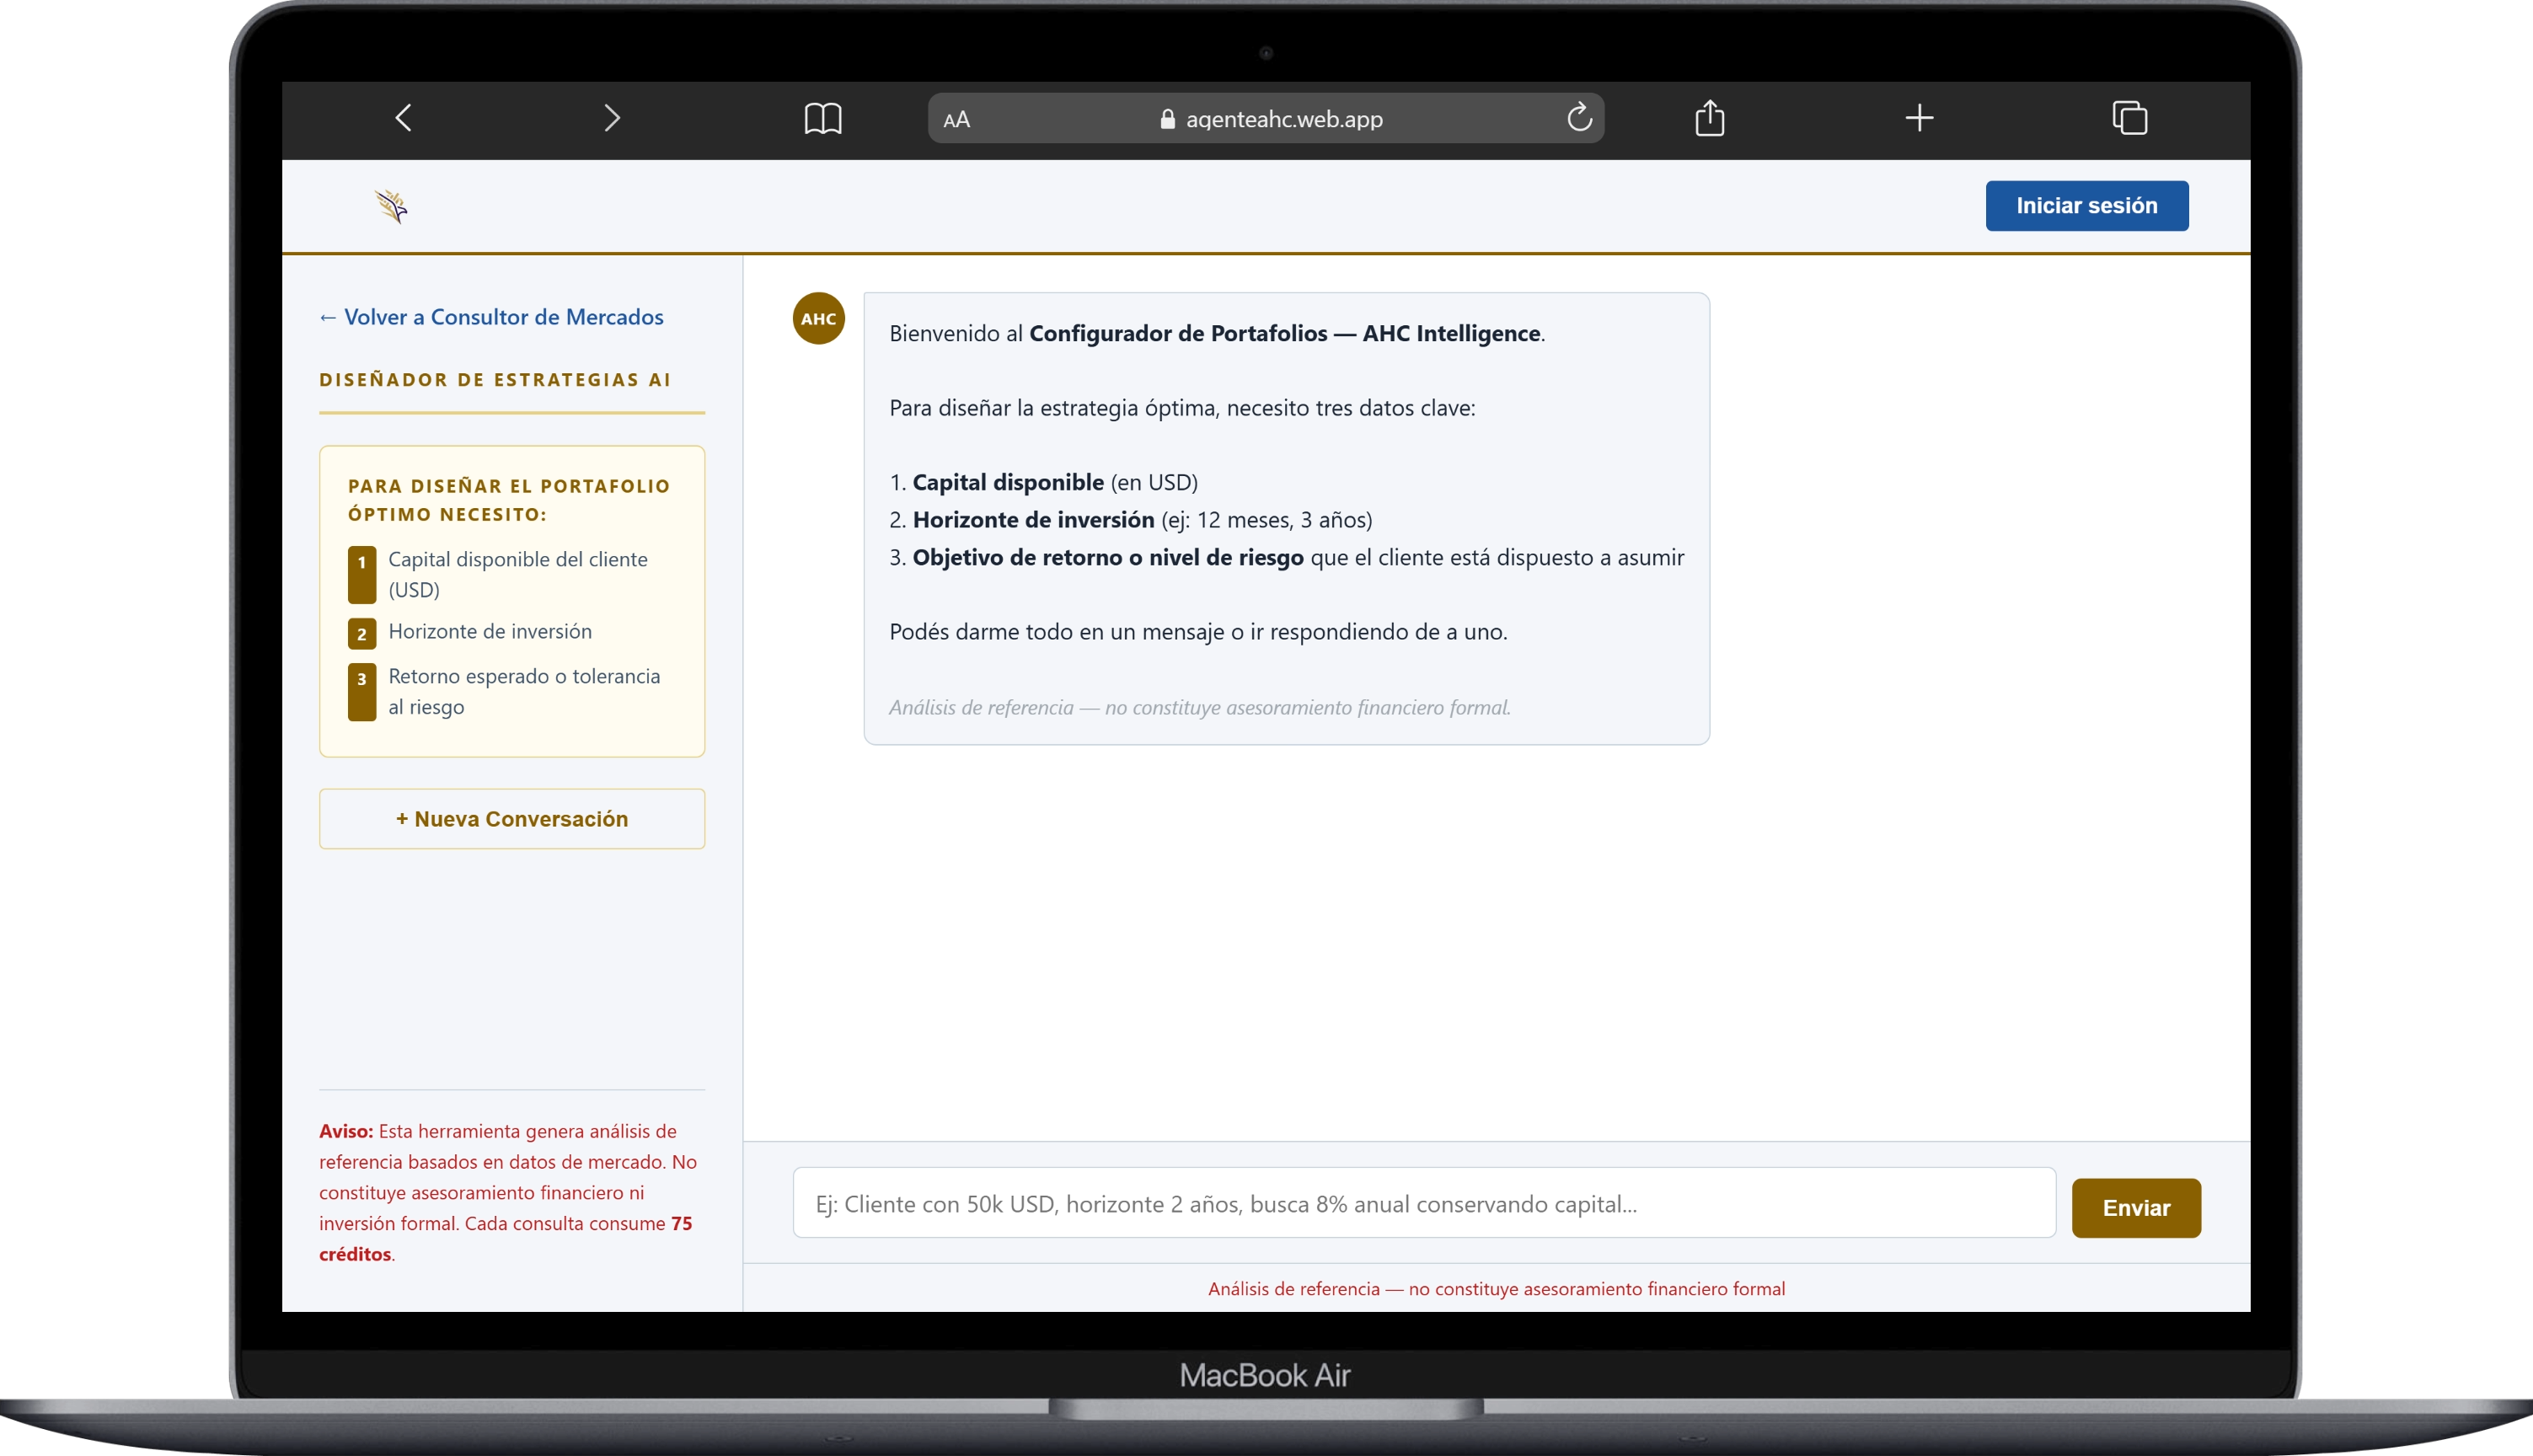Click the Iniciar sesión button
The image size is (2533, 1456).
click(x=2086, y=206)
